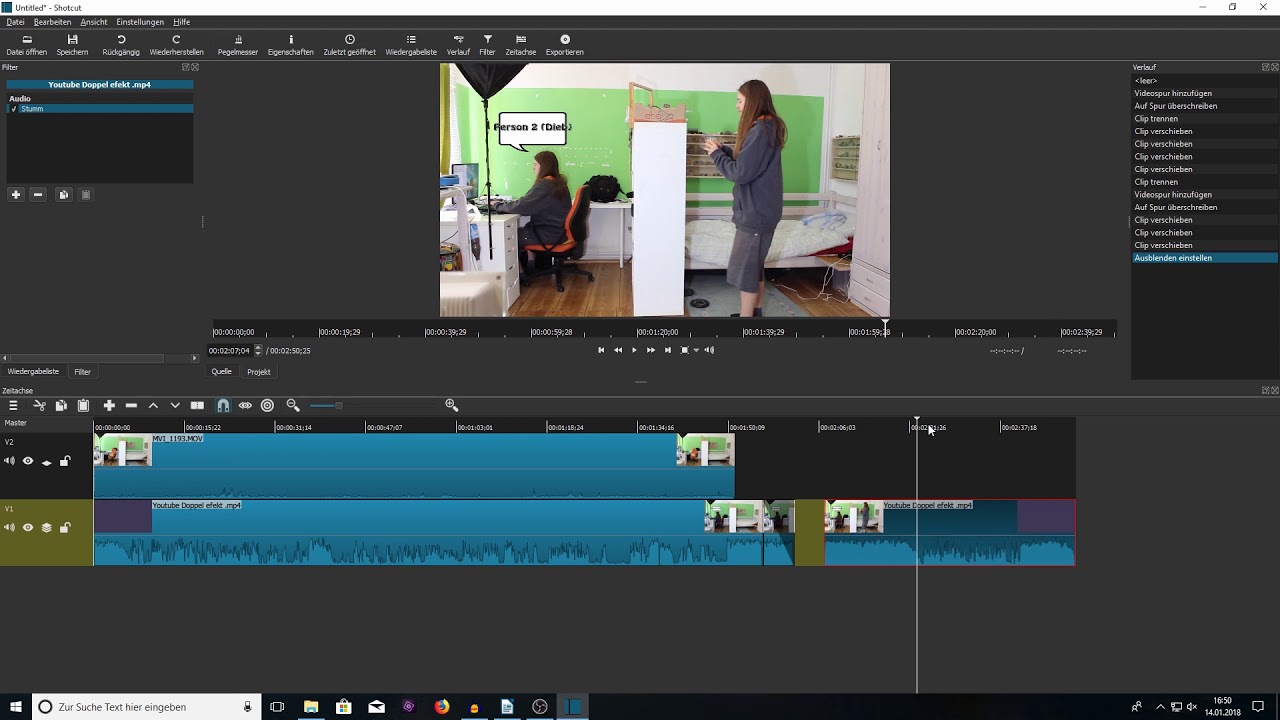Click the paste filters icon

click(85, 195)
